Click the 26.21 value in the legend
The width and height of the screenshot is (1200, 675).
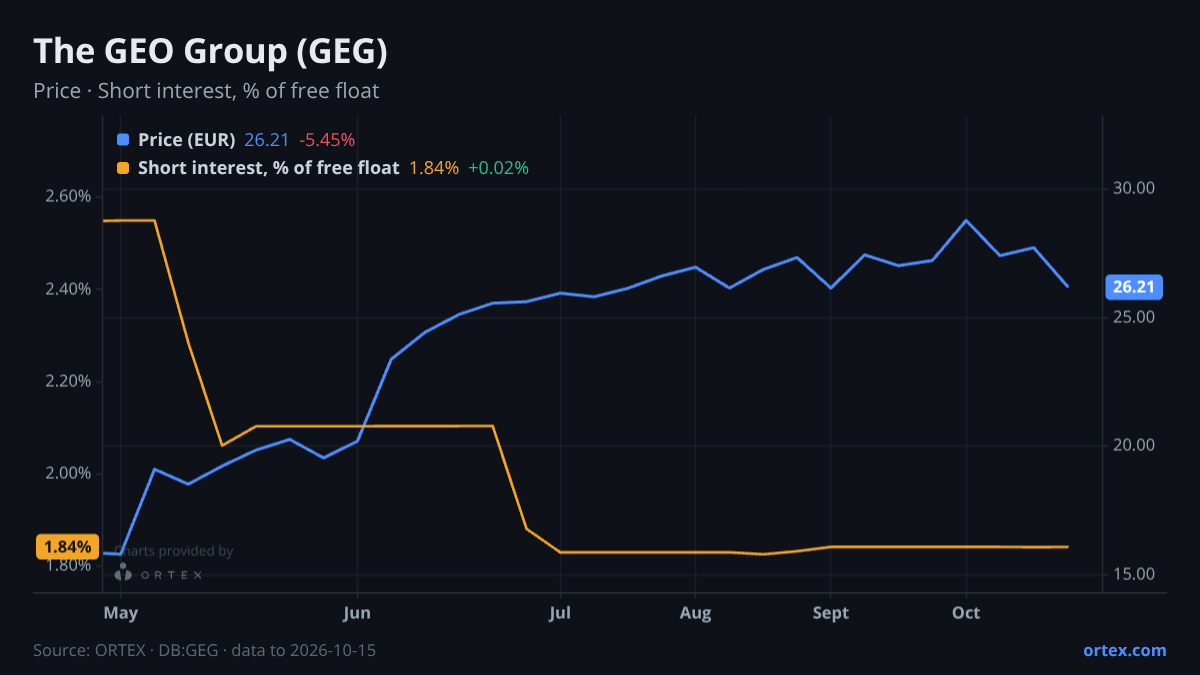tap(267, 140)
